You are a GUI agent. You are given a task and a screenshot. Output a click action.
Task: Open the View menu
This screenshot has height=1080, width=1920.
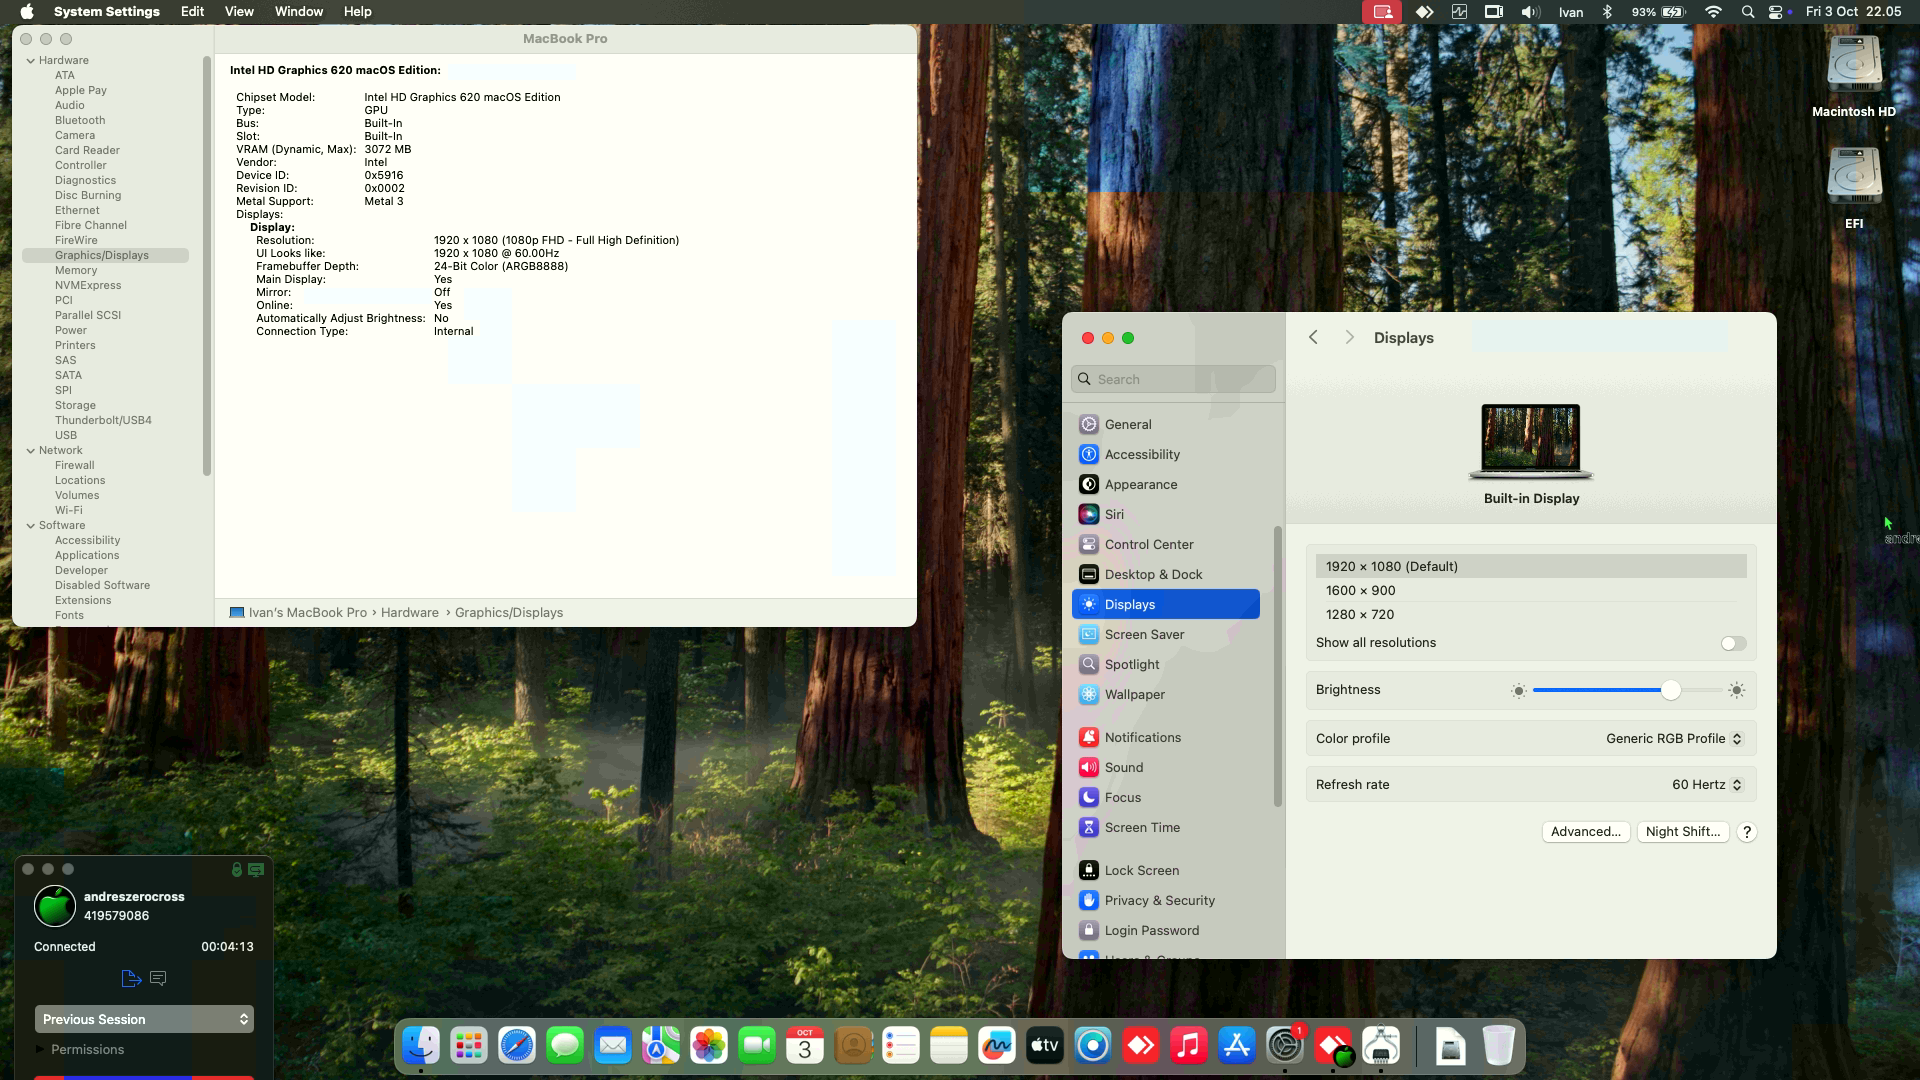click(239, 12)
